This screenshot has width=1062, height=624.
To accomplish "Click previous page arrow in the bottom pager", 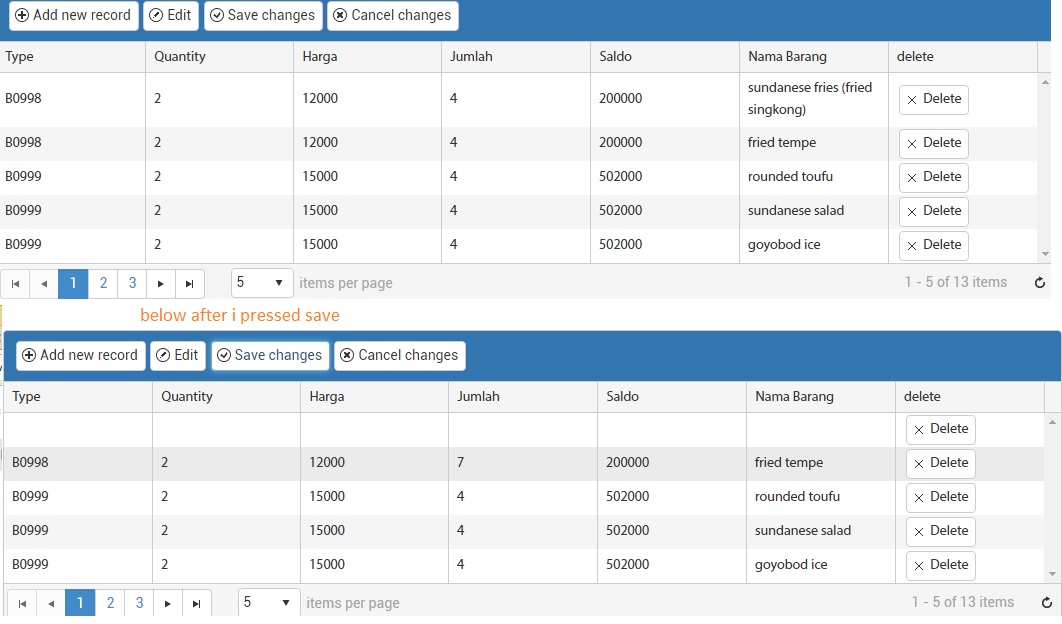I will pos(51,602).
